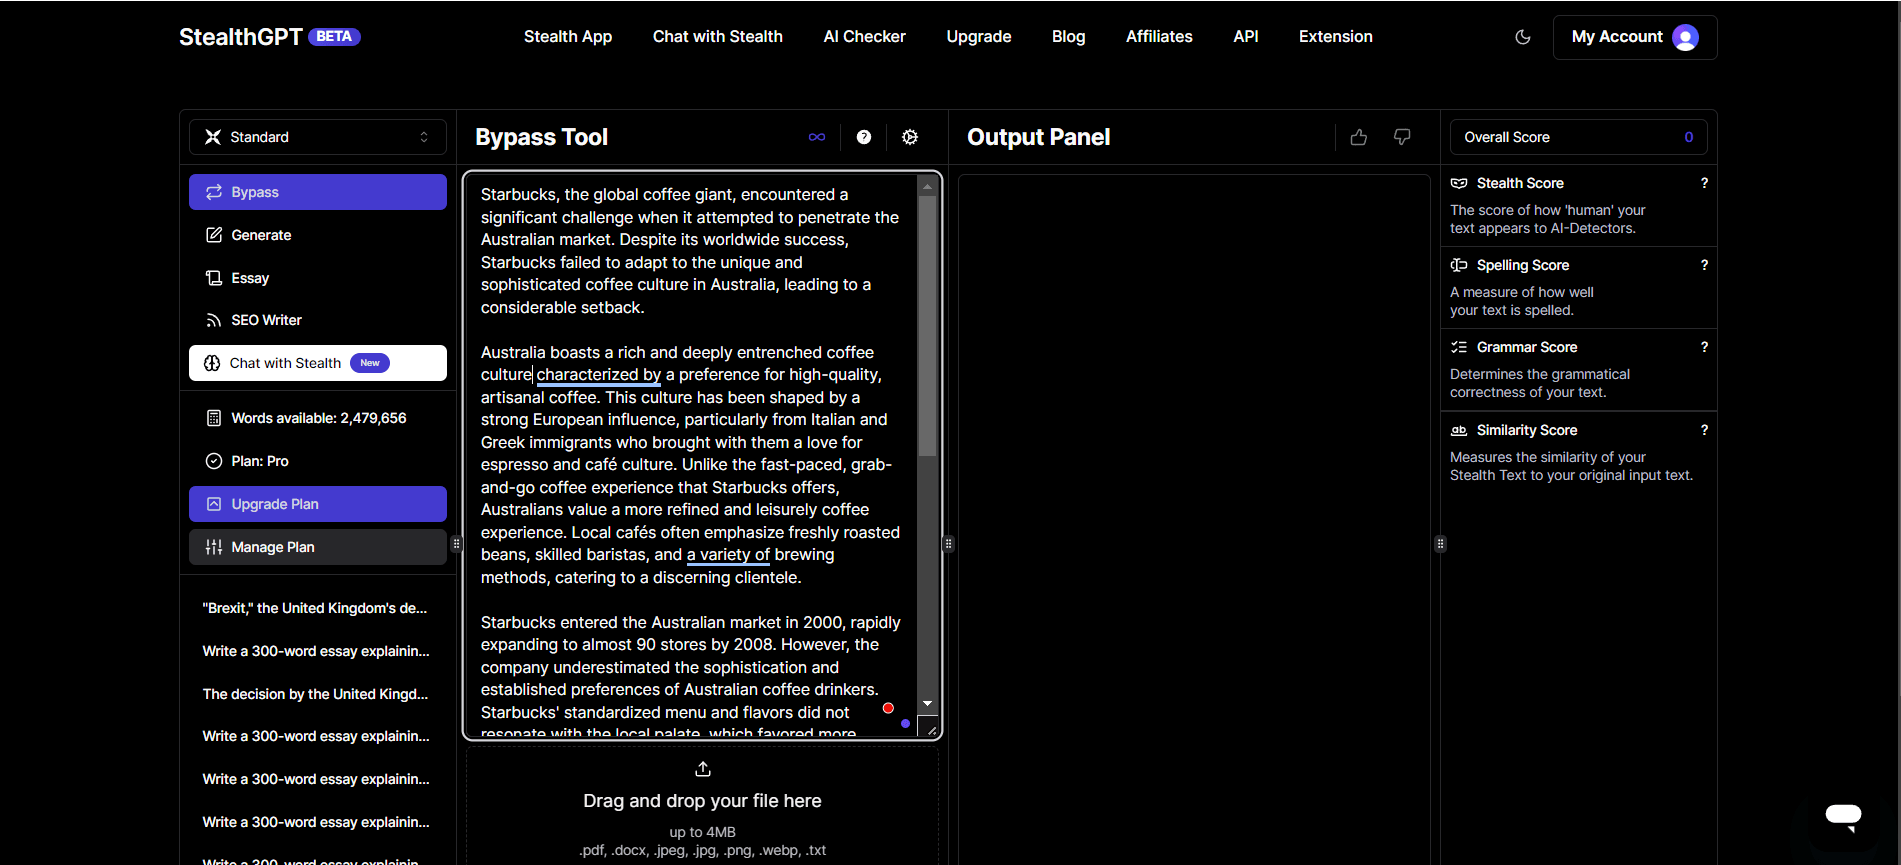This screenshot has width=1901, height=865.
Task: Select Essay in the sidebar
Action: [250, 278]
